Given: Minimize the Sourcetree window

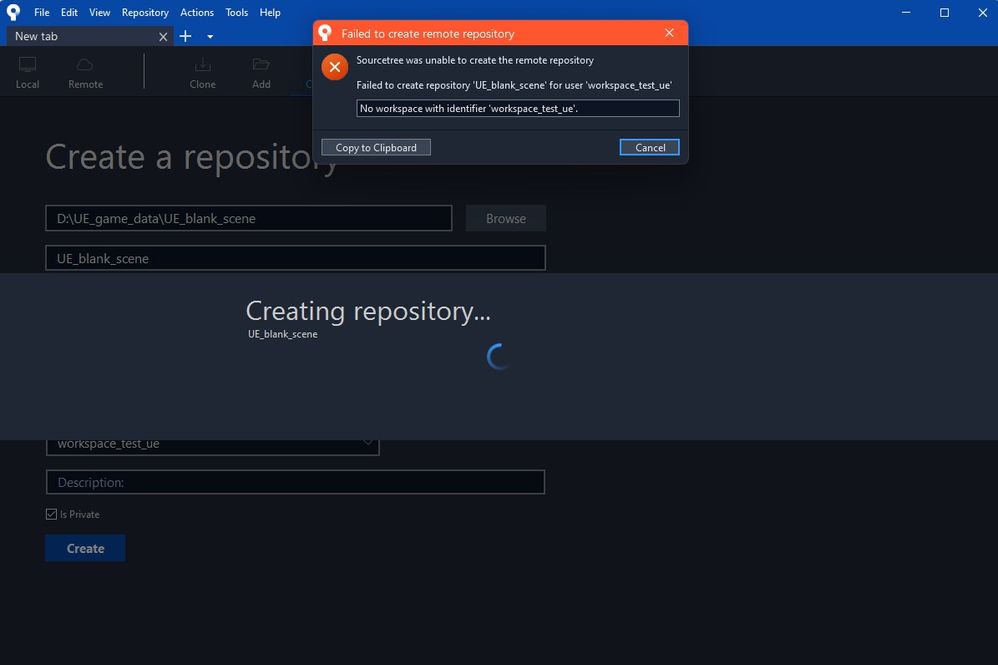Looking at the screenshot, I should point(906,12).
